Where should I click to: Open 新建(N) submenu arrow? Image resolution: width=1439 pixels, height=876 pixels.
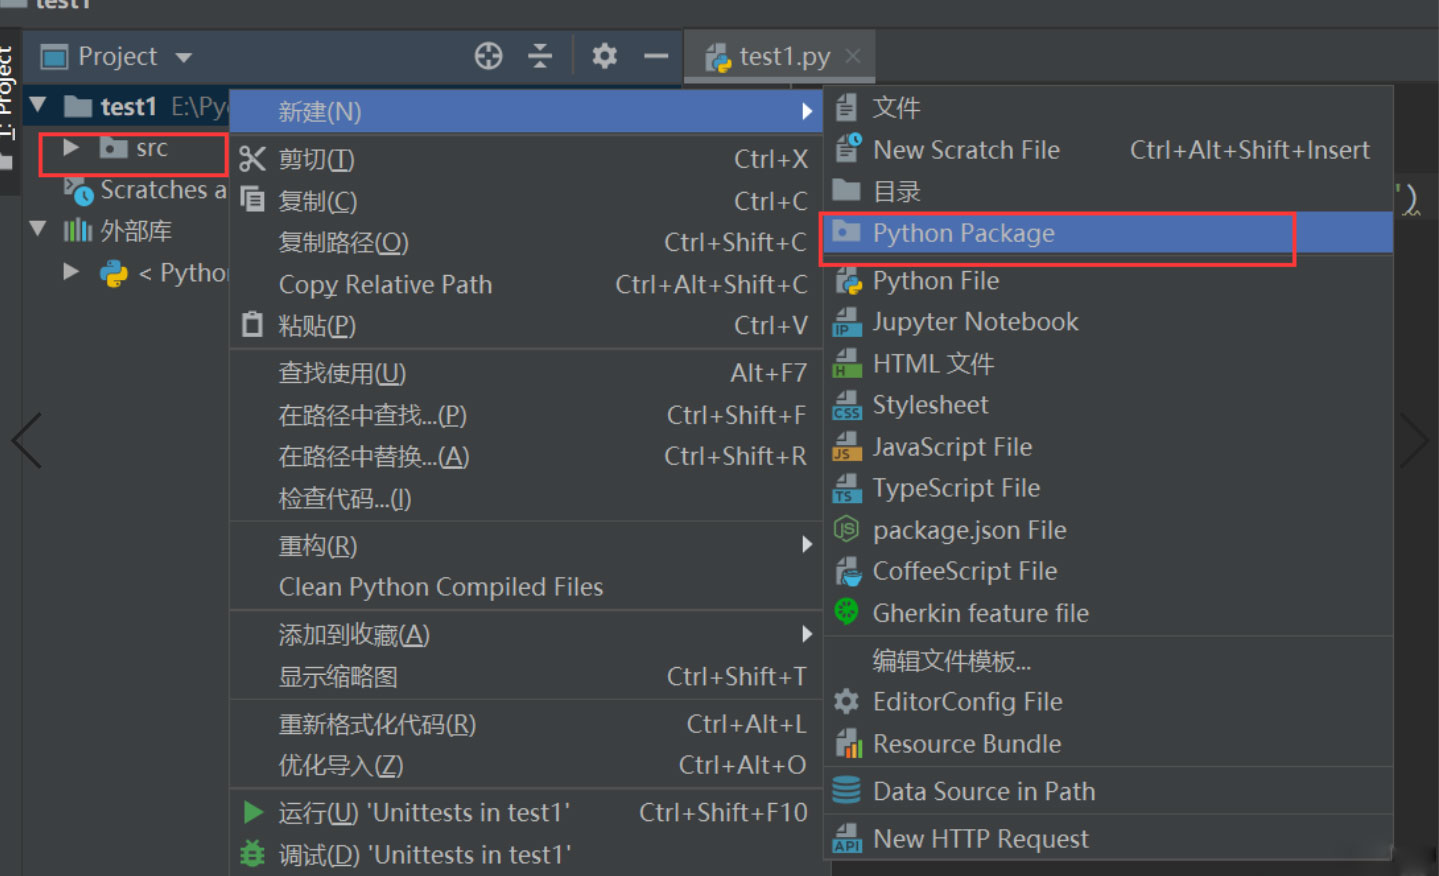coord(806,111)
